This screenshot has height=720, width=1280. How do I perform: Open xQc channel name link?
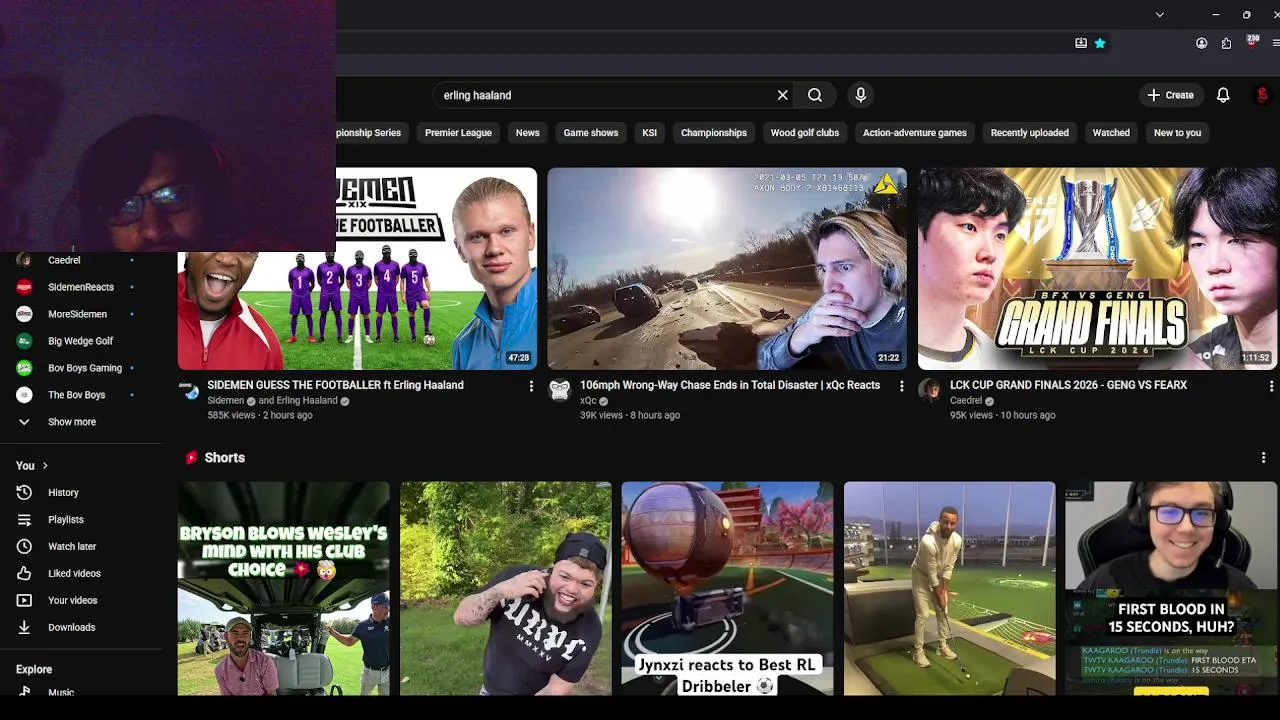(588, 401)
